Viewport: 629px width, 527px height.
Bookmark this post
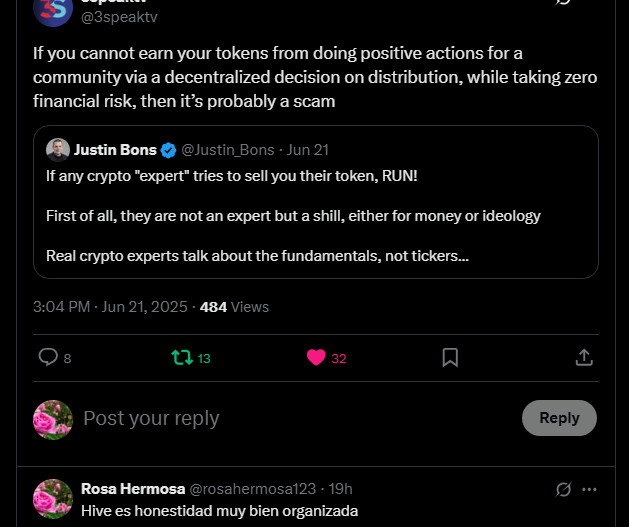coord(450,357)
